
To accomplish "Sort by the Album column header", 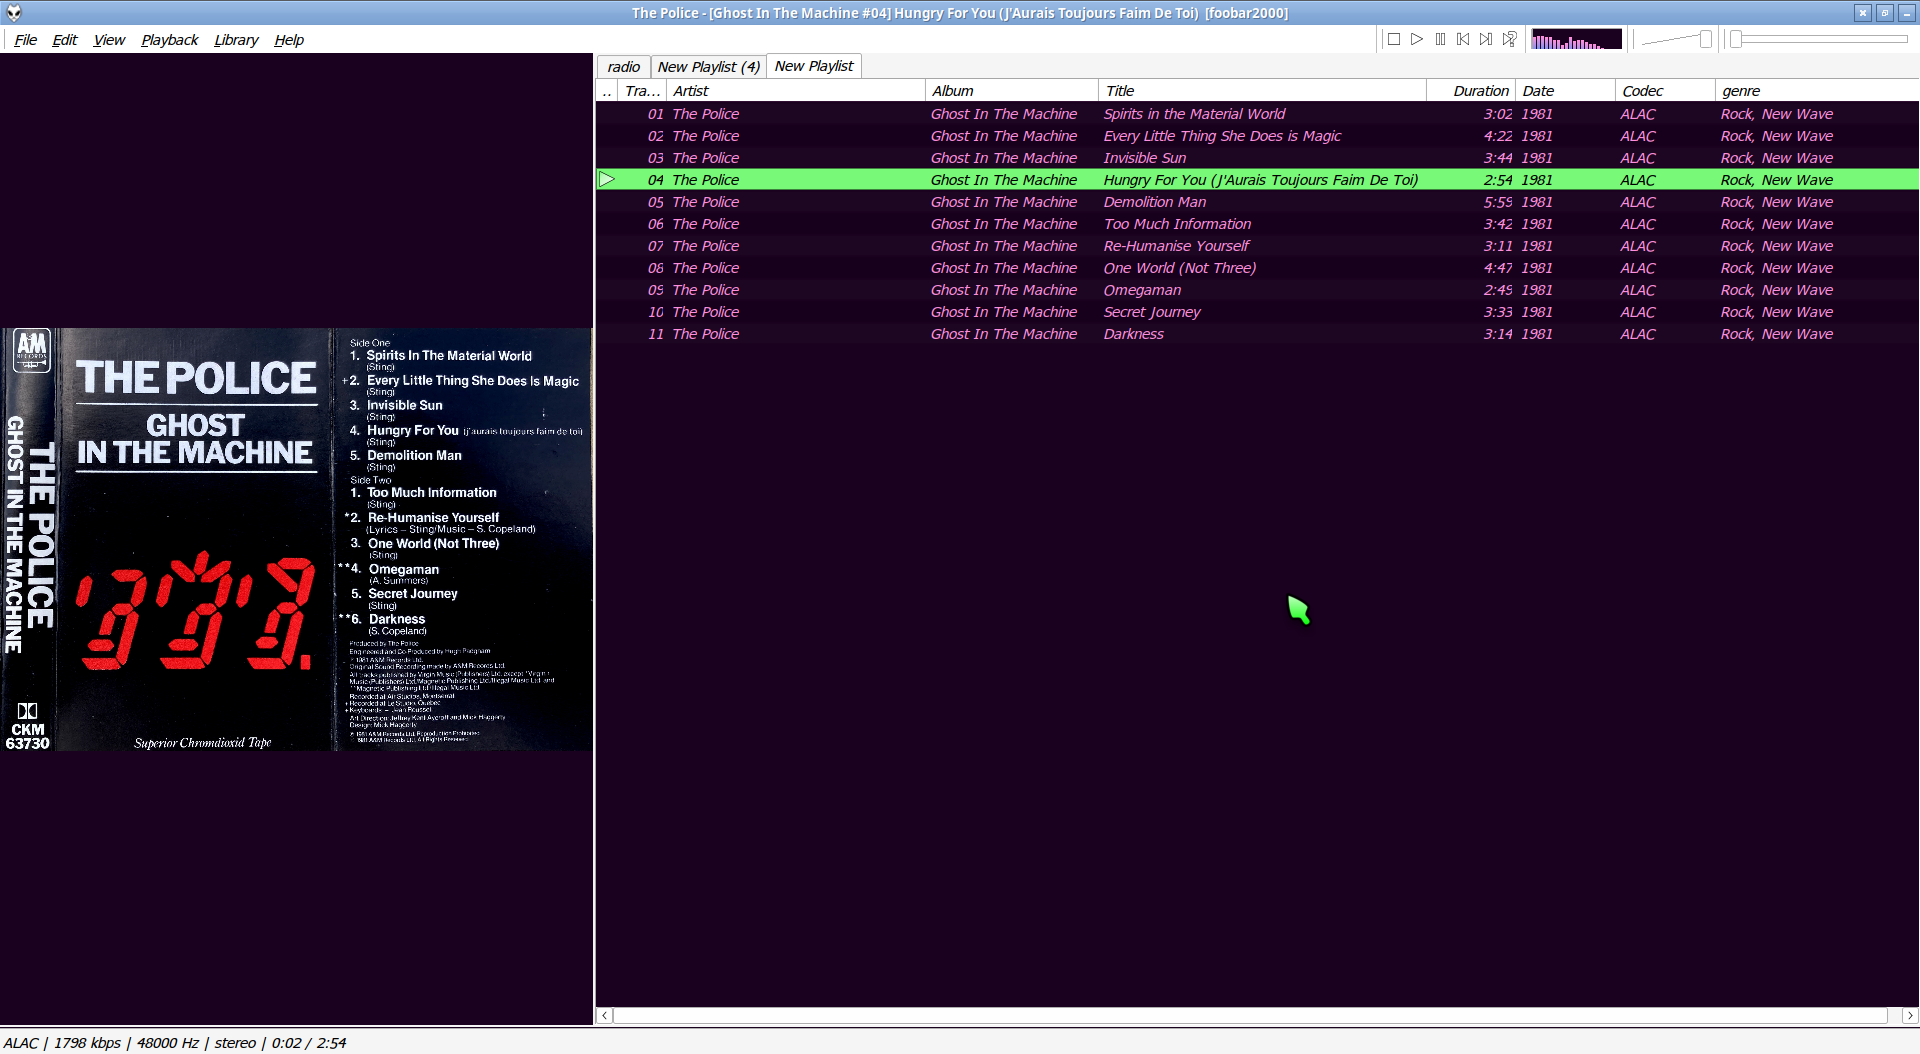I will point(1011,91).
